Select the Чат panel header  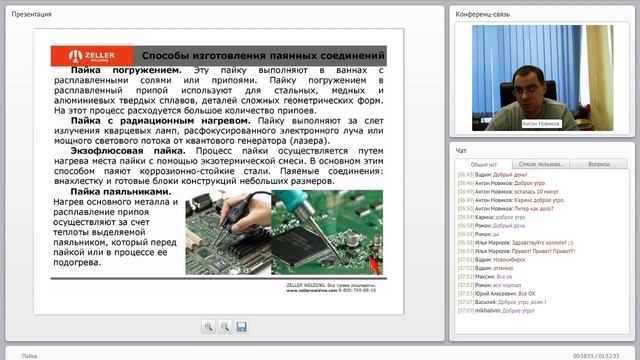pyautogui.click(x=461, y=151)
